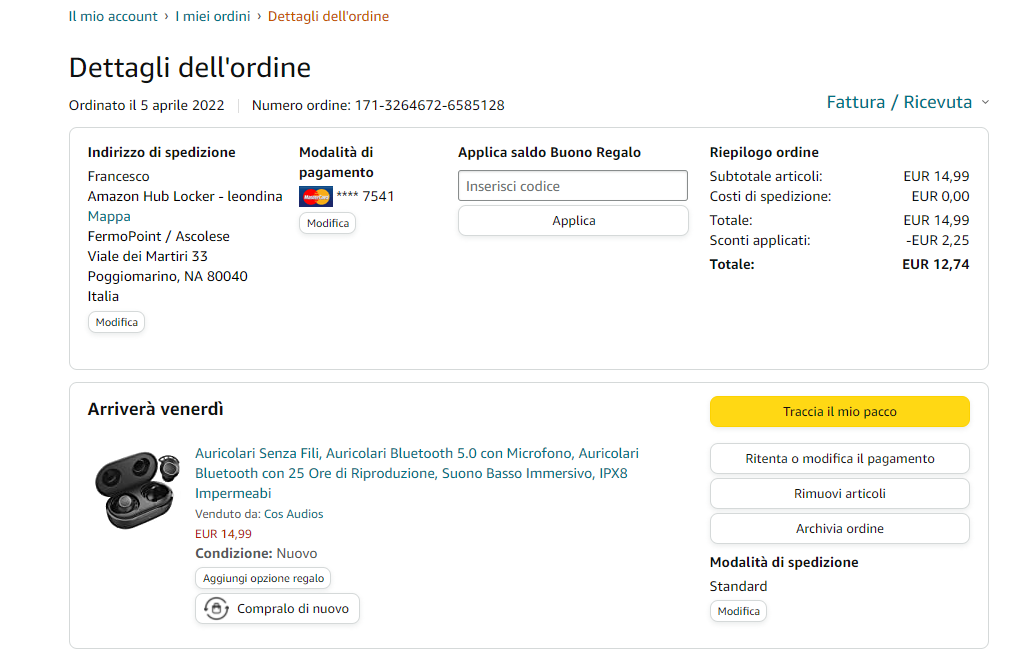The width and height of the screenshot is (1028, 670).
Task: Open seller Cos Audios link
Action: click(293, 514)
